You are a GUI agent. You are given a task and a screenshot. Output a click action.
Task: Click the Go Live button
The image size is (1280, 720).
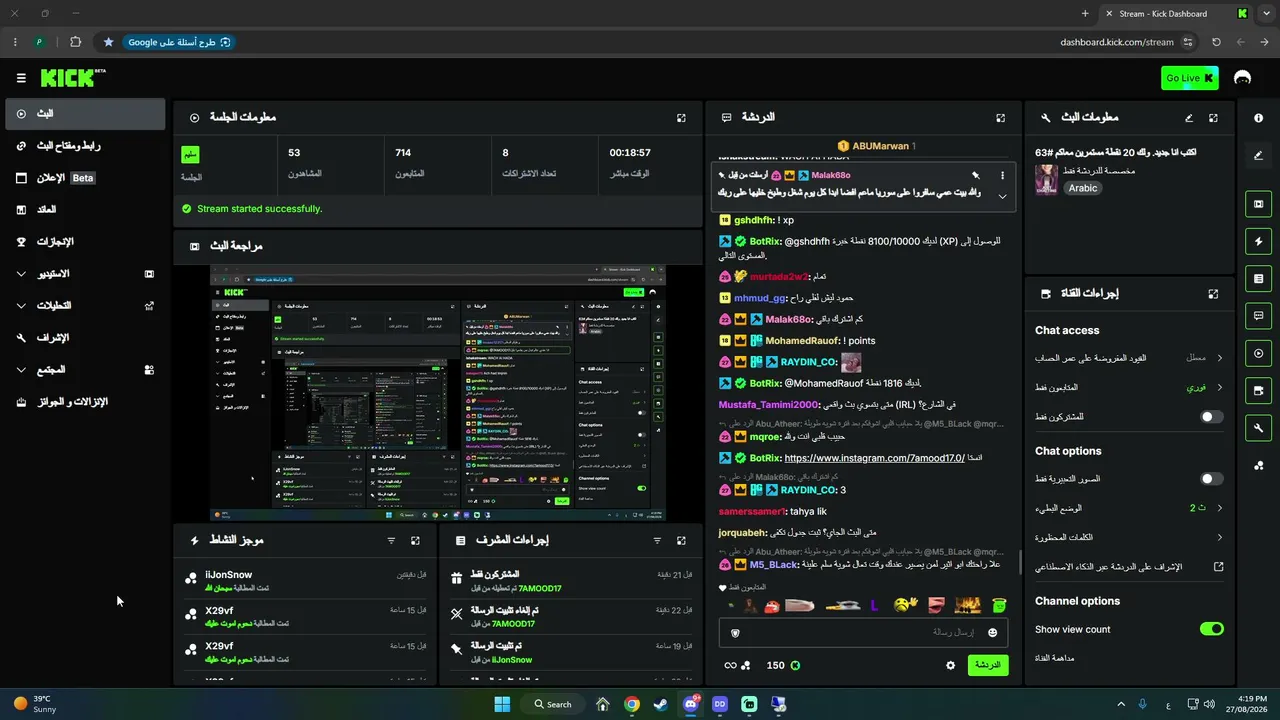pyautogui.click(x=1190, y=78)
